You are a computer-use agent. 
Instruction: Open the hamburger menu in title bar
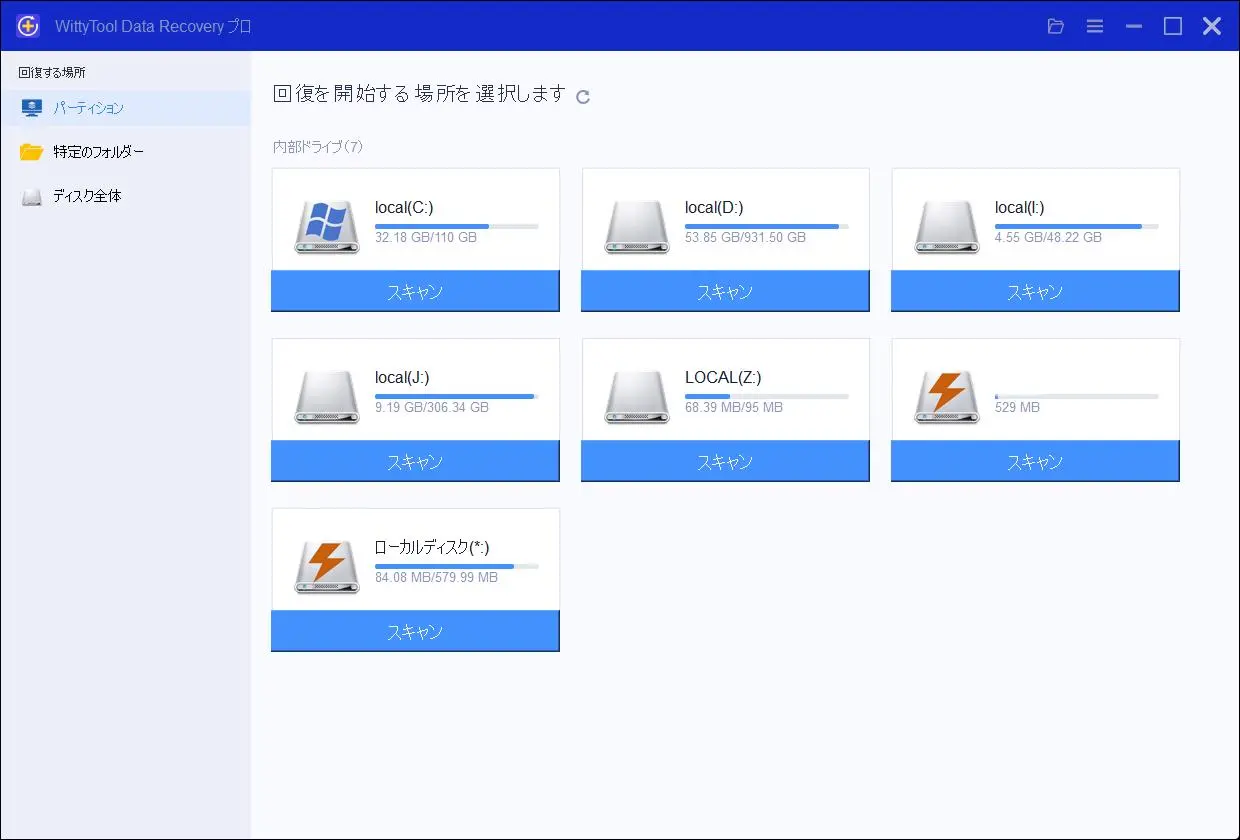(1095, 26)
